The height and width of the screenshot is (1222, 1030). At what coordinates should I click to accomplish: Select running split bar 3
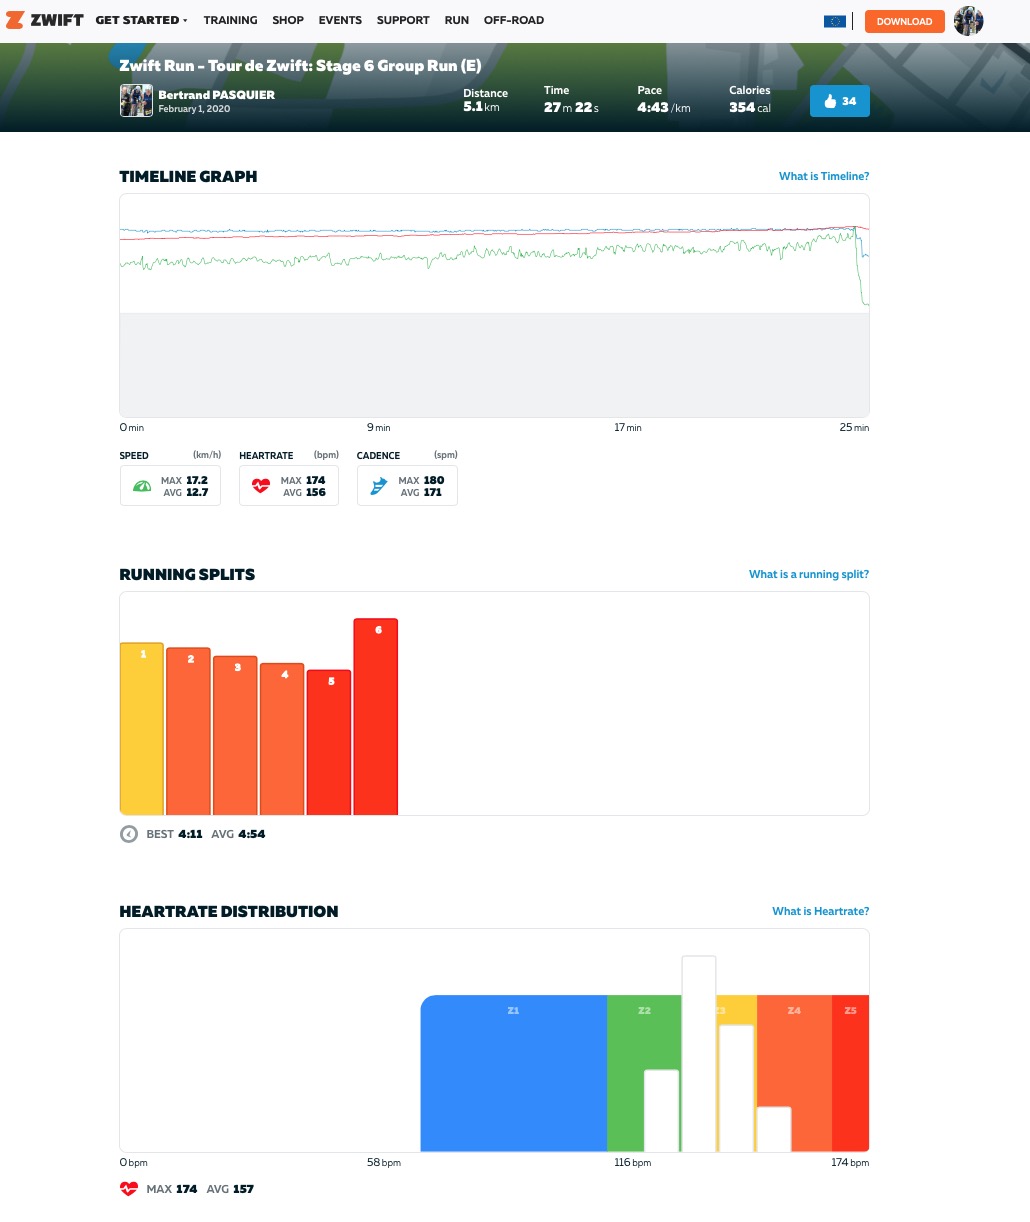235,736
